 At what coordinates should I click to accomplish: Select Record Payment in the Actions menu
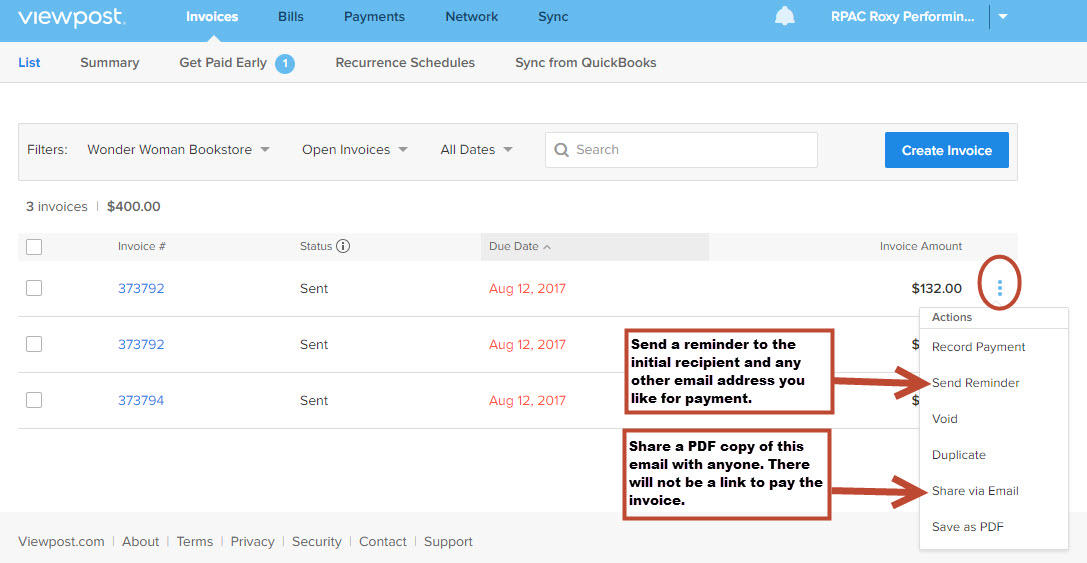(x=978, y=347)
